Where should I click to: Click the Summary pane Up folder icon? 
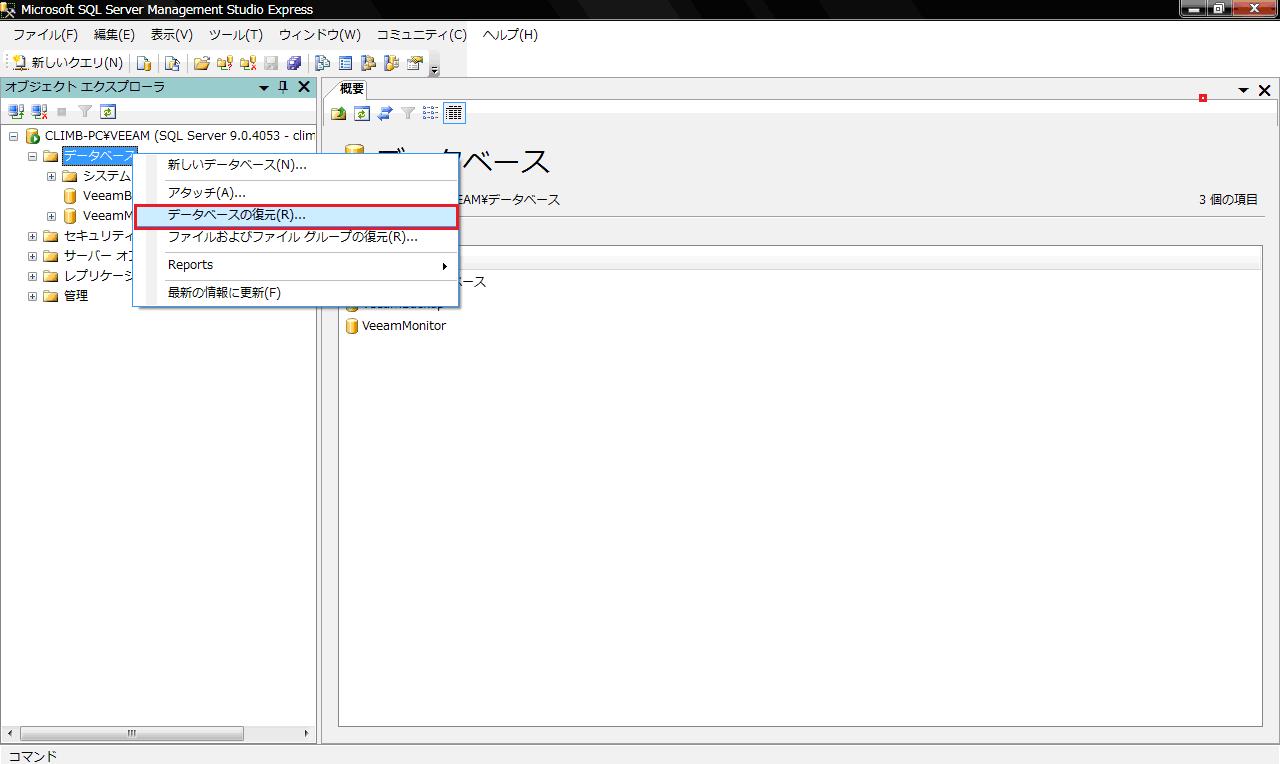coord(339,113)
